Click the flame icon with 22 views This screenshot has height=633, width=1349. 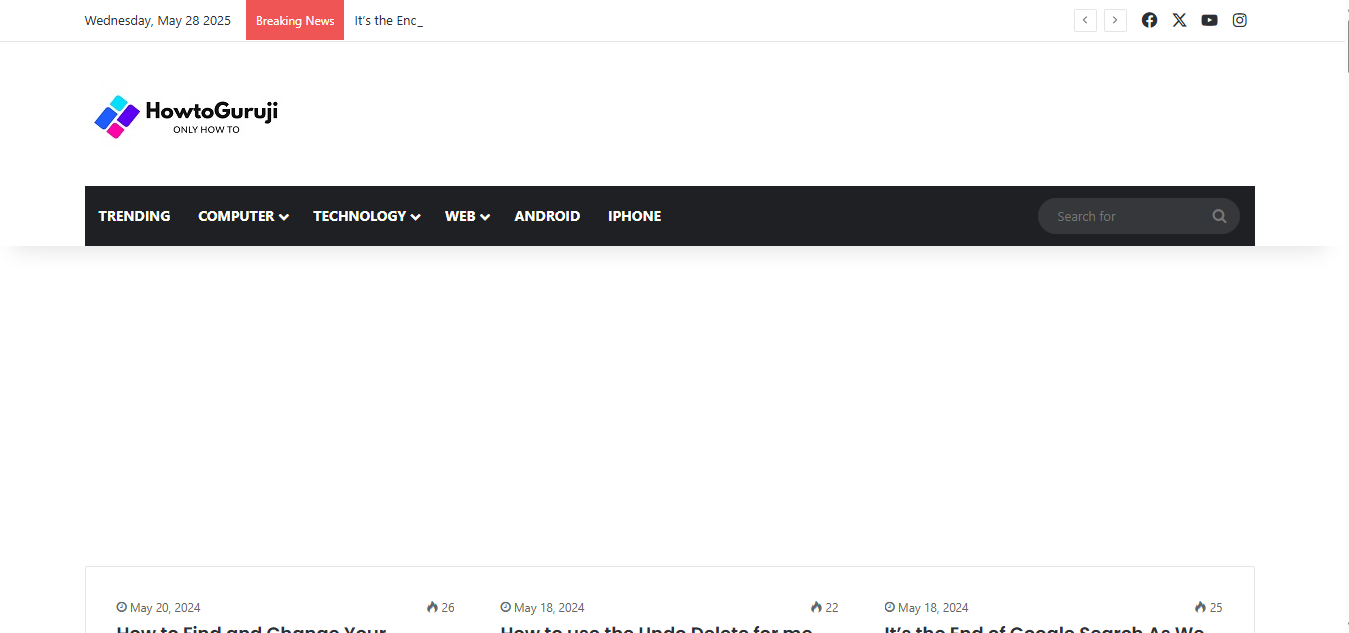(x=816, y=607)
